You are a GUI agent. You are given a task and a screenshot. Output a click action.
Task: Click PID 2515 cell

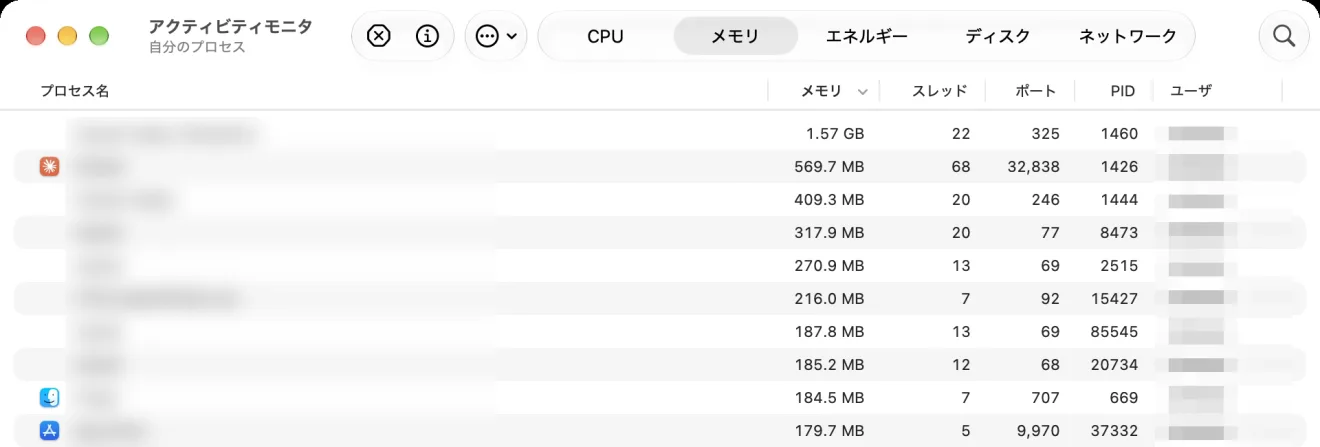pyautogui.click(x=1119, y=265)
